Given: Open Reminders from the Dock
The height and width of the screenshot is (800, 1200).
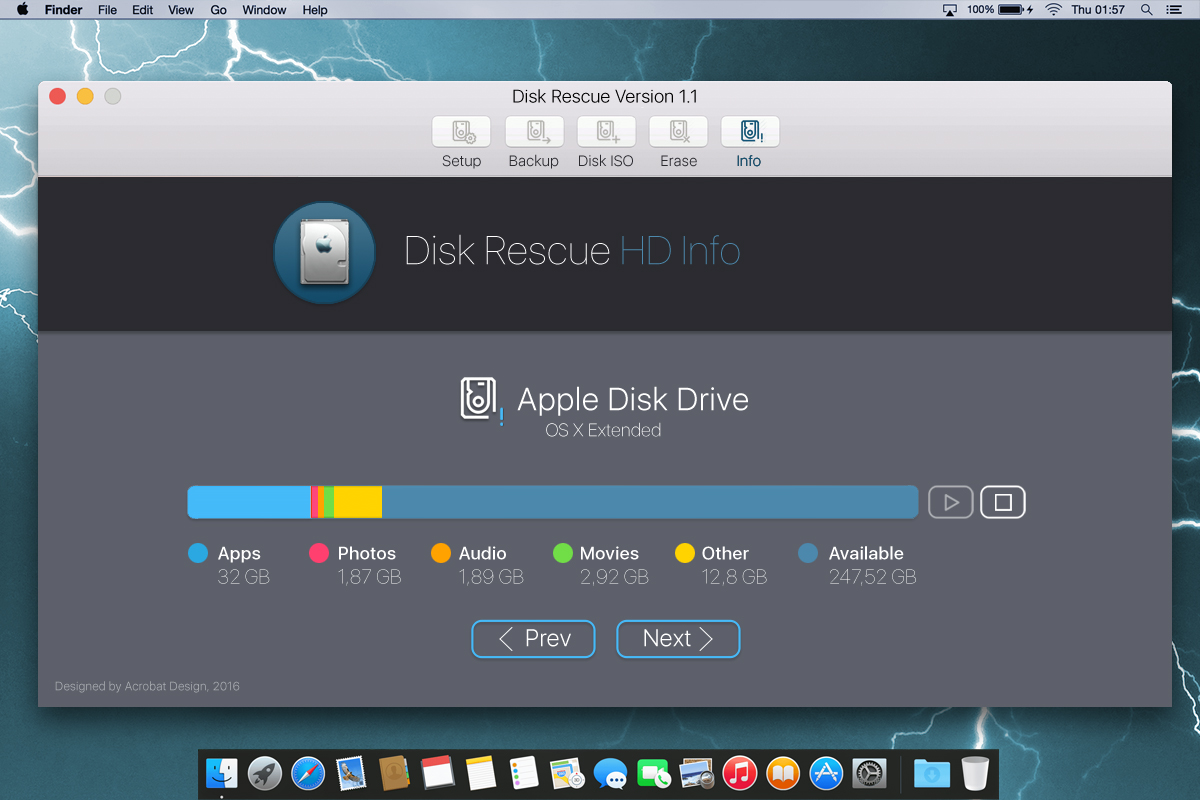Looking at the screenshot, I should [x=524, y=773].
